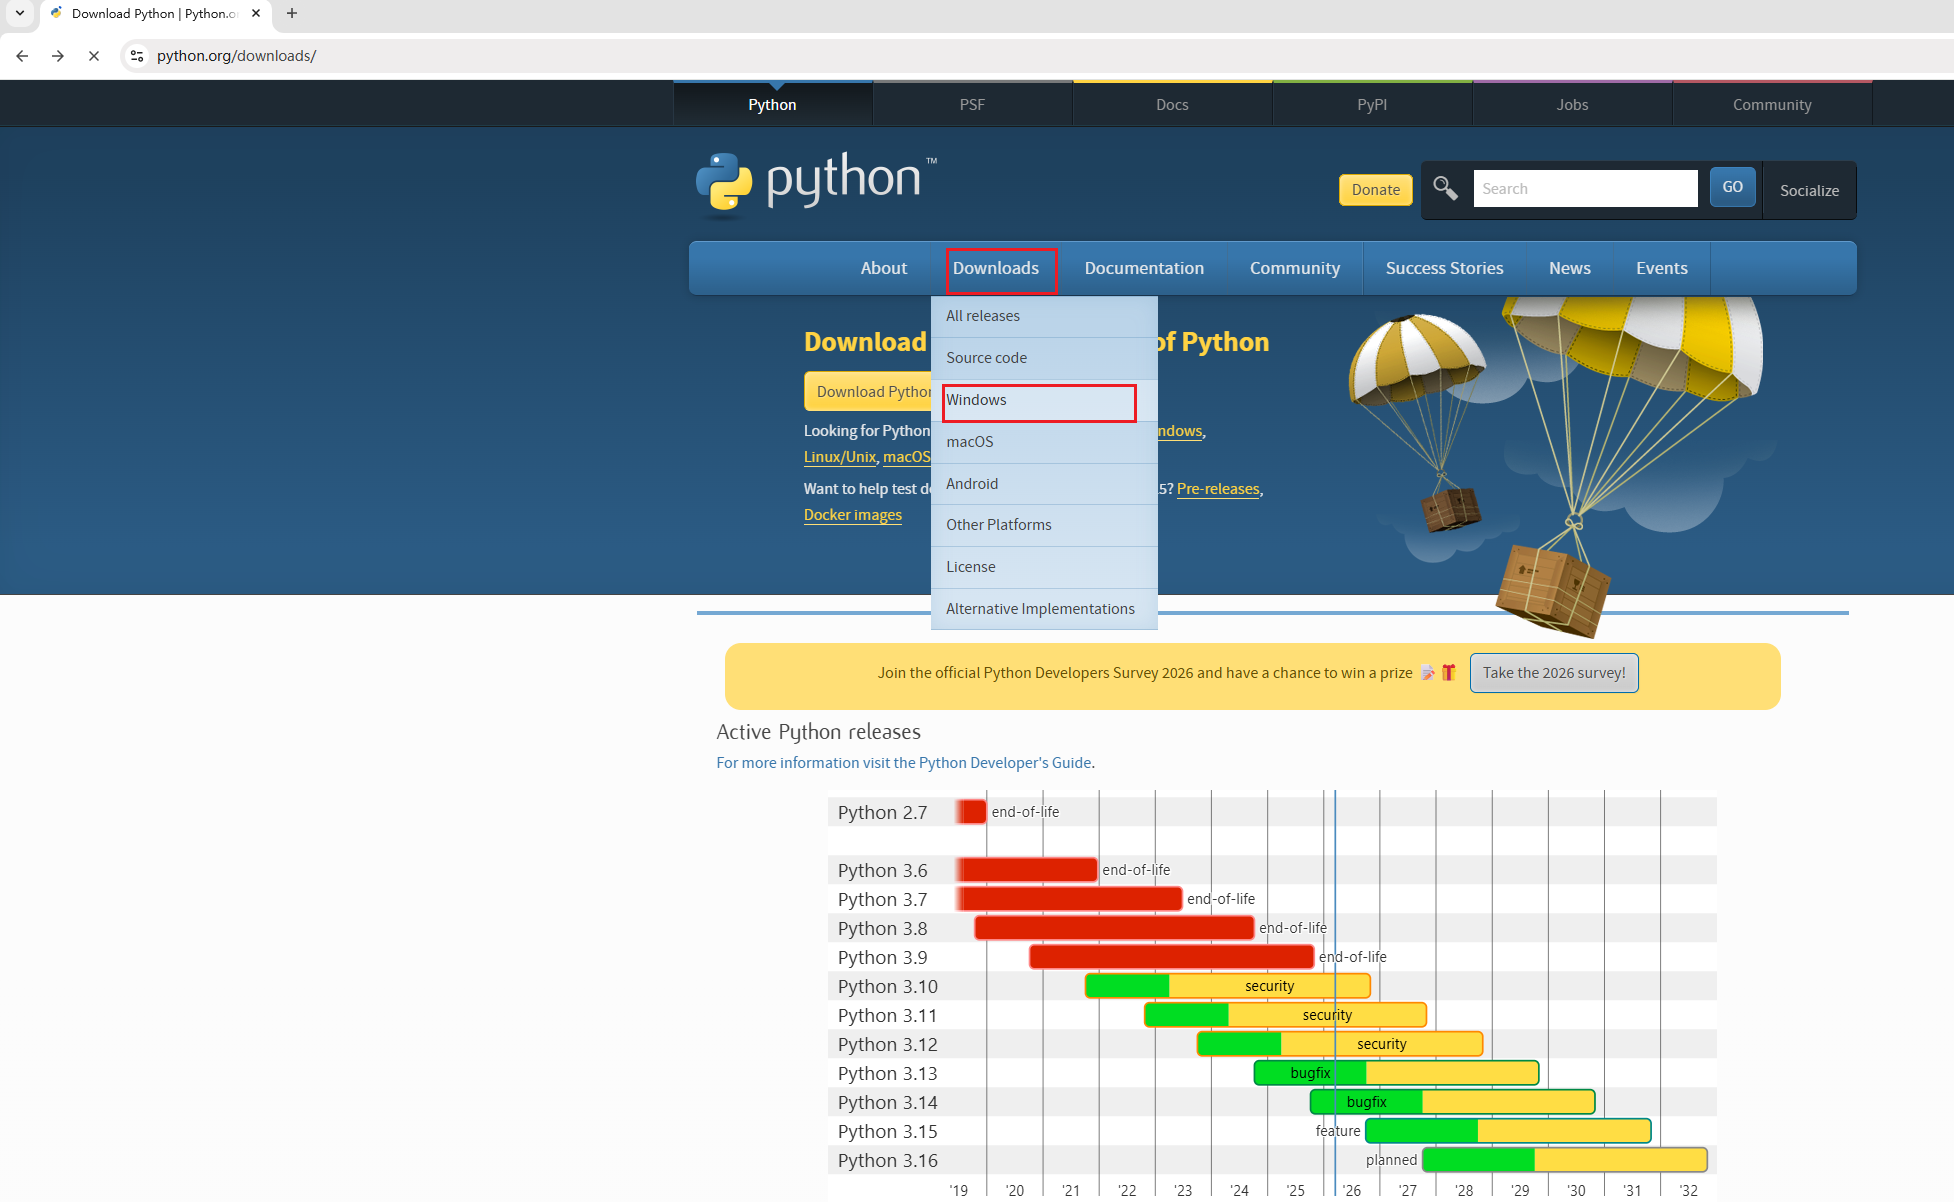This screenshot has height=1202, width=1954.
Task: Open the Documentation nav menu
Action: click(x=1143, y=268)
